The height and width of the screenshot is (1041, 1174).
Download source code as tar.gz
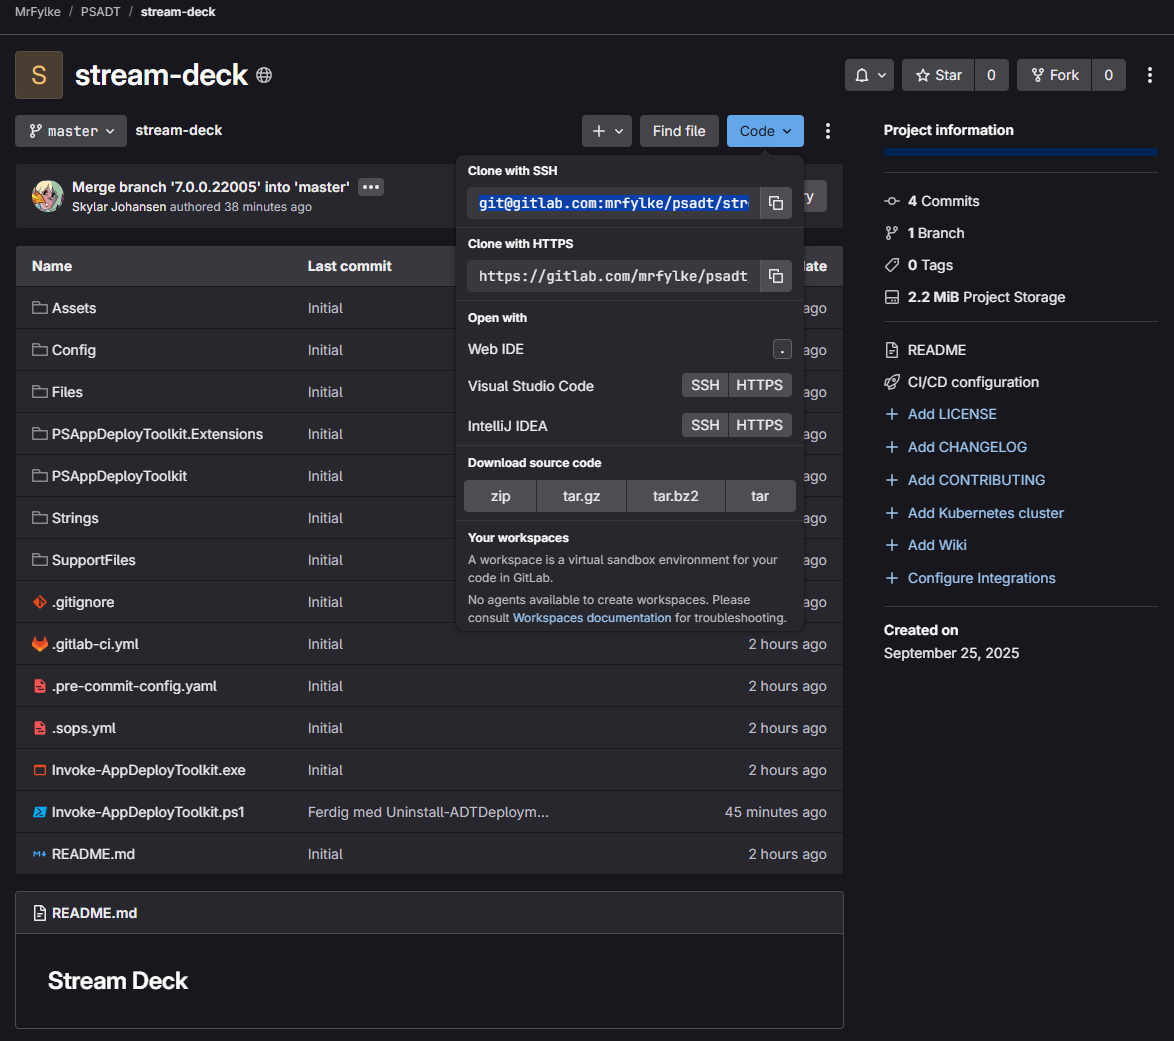581,496
